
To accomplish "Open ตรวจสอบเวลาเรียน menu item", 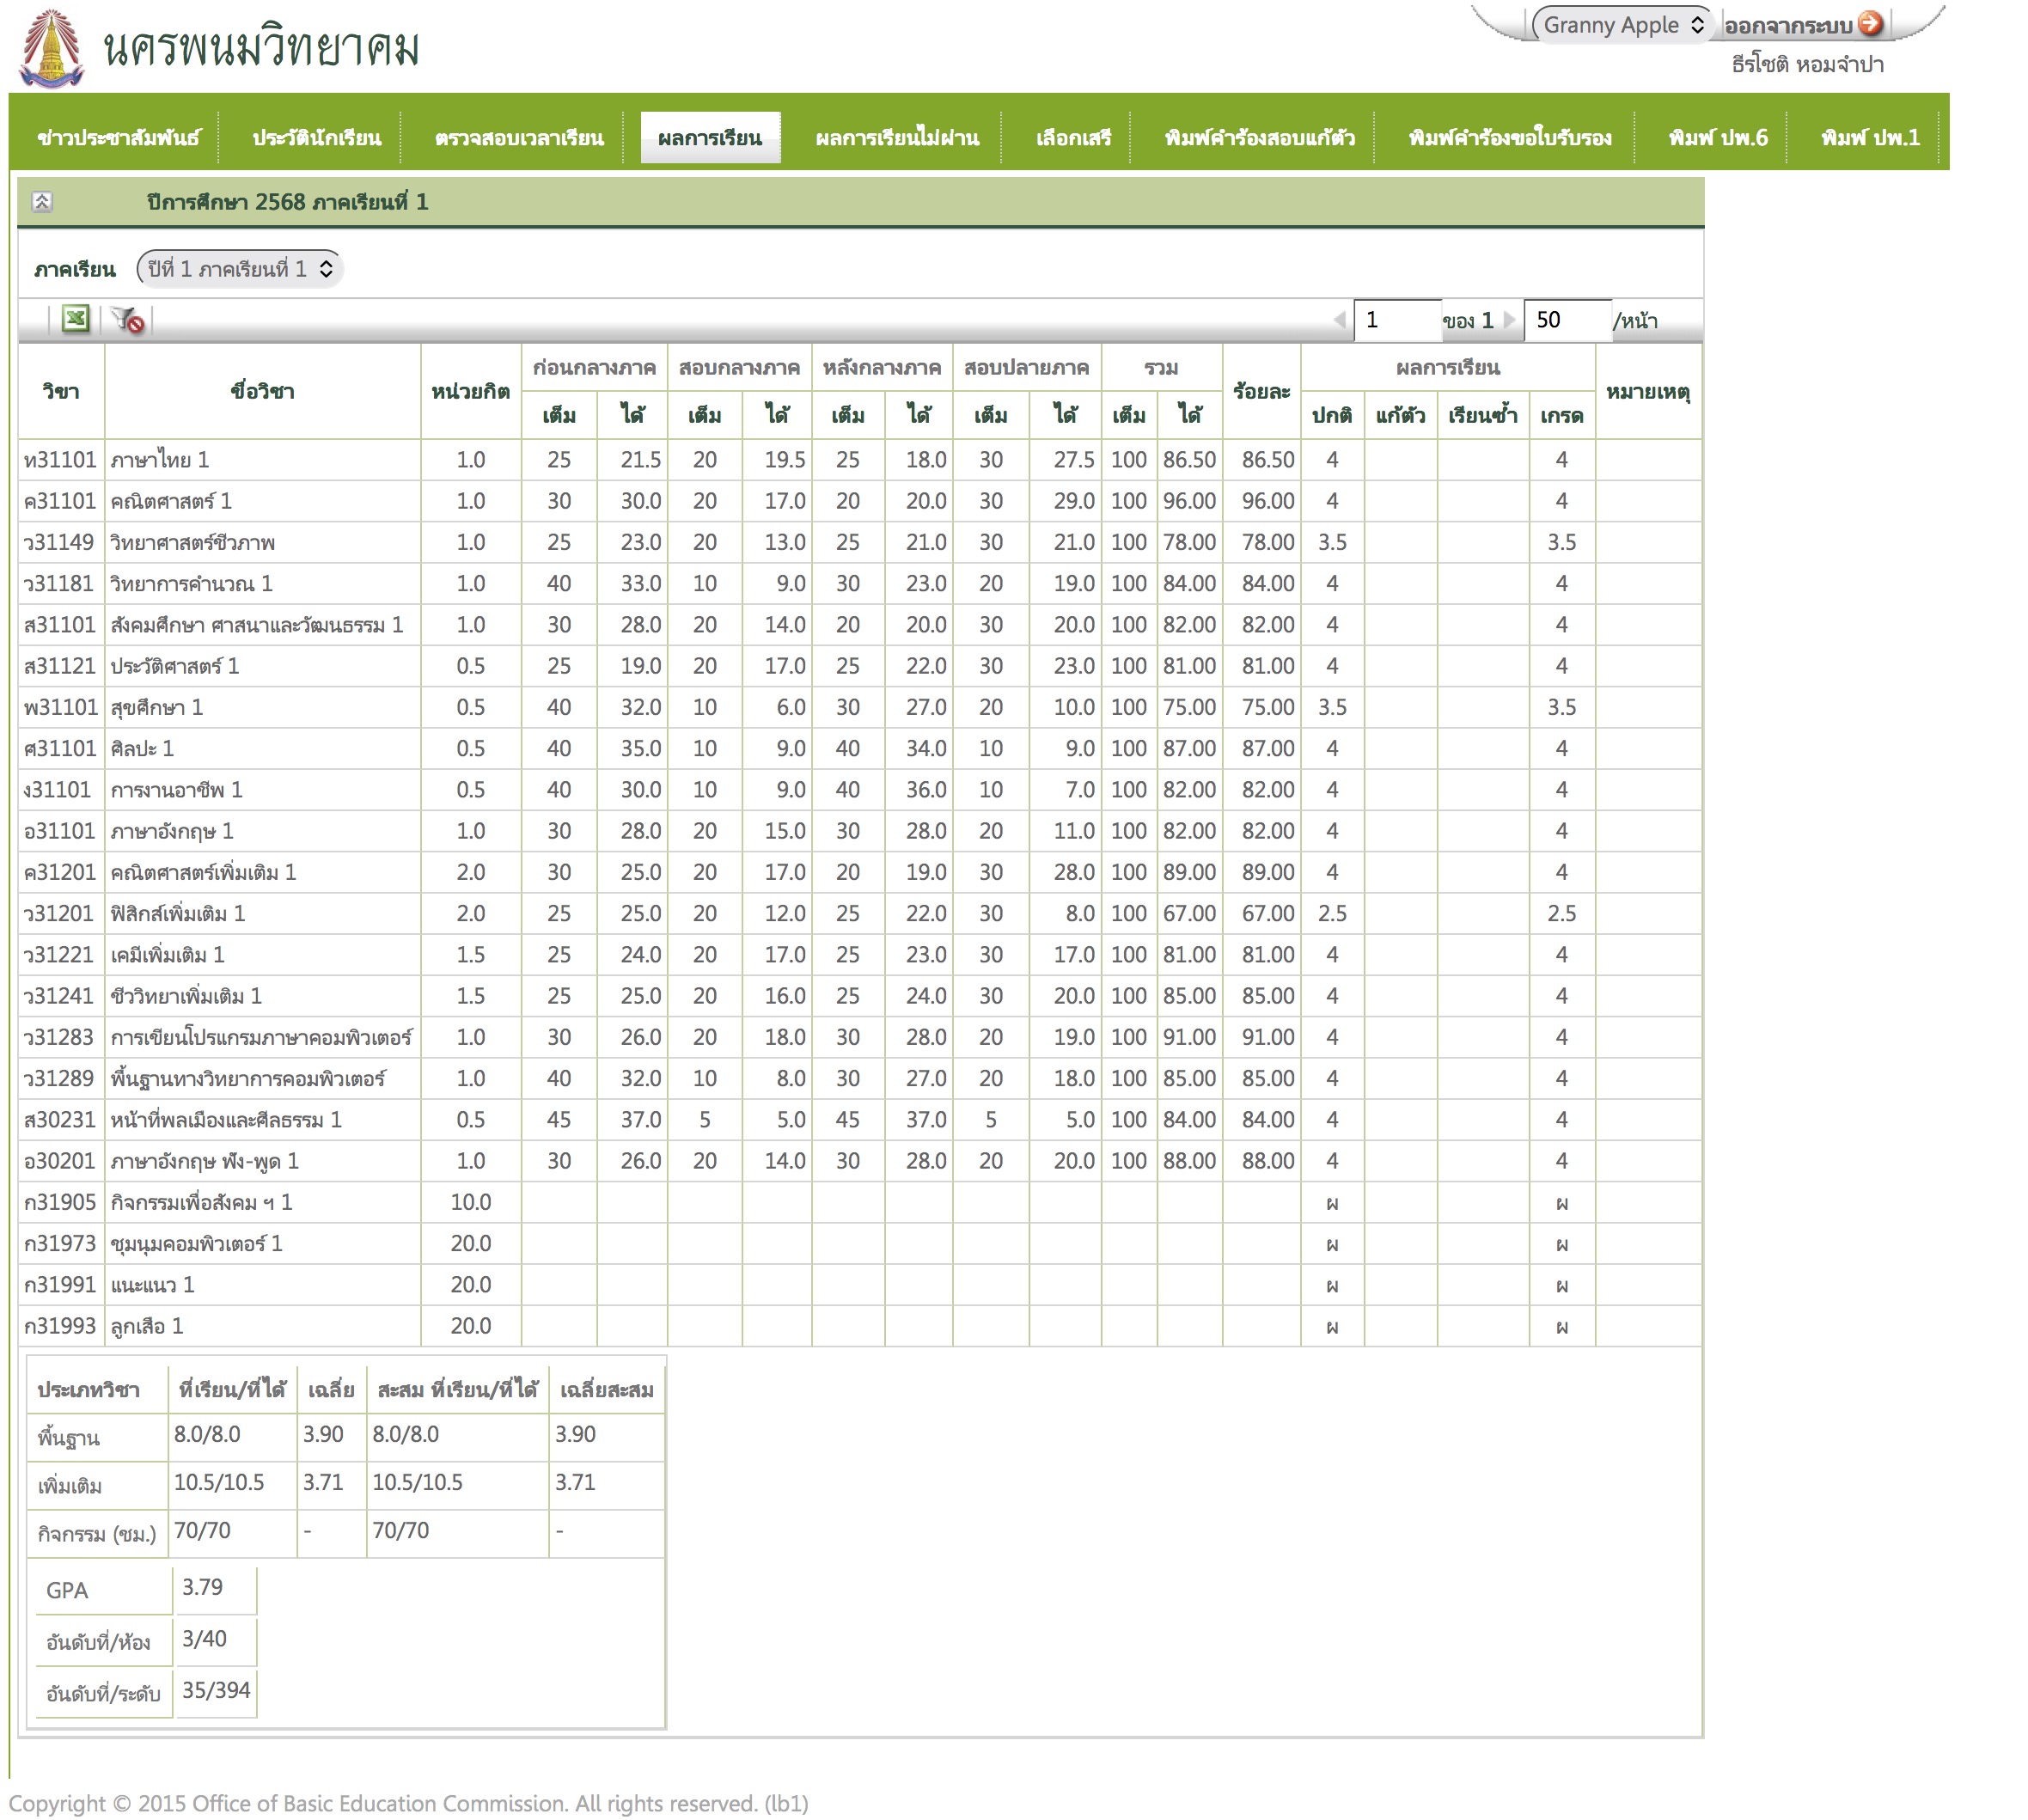I will [x=519, y=138].
